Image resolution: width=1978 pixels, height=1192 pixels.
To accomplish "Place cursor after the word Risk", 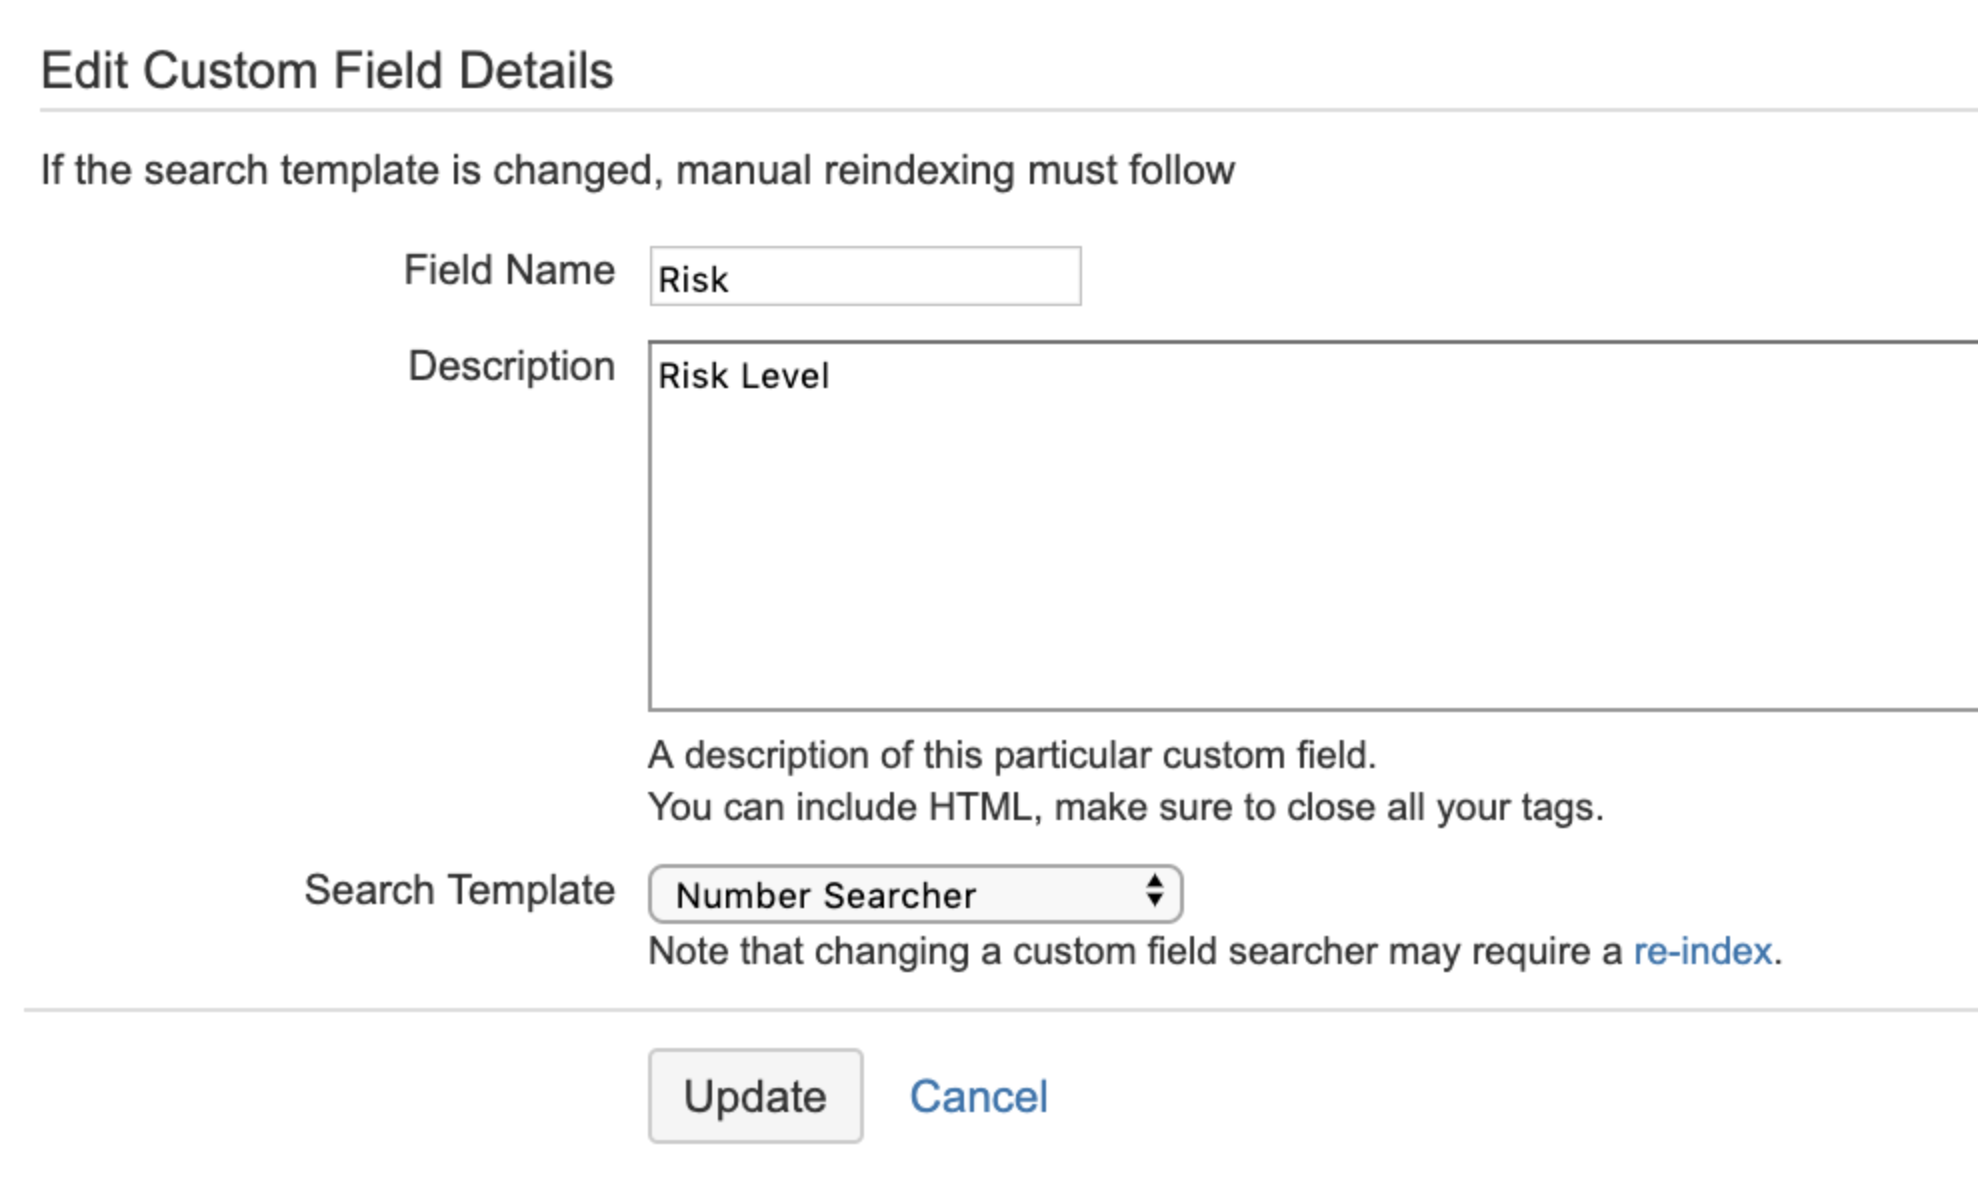I will [x=731, y=280].
